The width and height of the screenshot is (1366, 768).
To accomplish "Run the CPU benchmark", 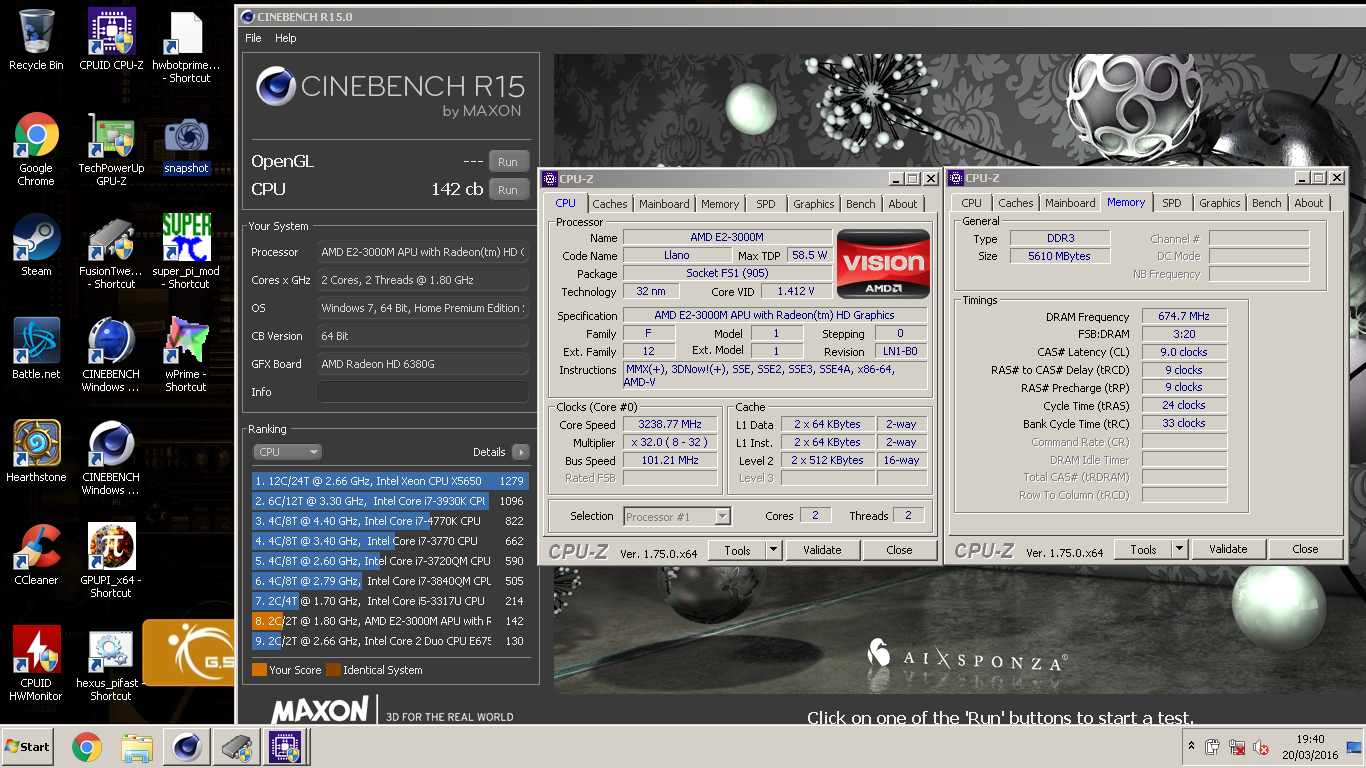I will coord(508,189).
